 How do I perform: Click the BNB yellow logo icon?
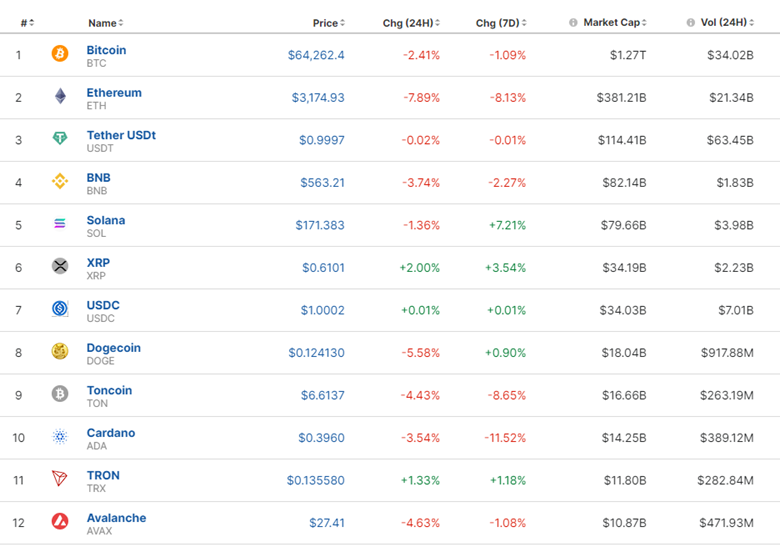(60, 181)
